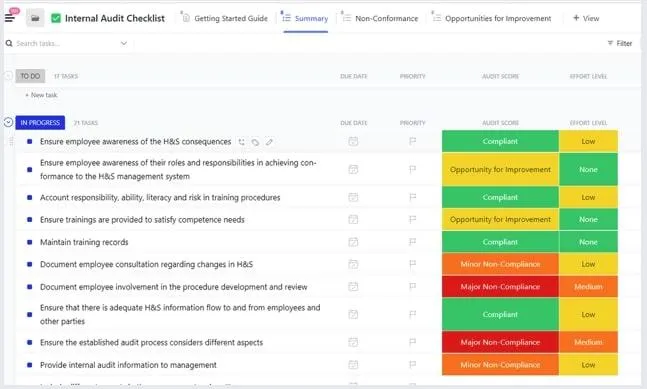Open task Provide internal audit information to management
The height and width of the screenshot is (389, 647).
pyautogui.click(x=128, y=365)
